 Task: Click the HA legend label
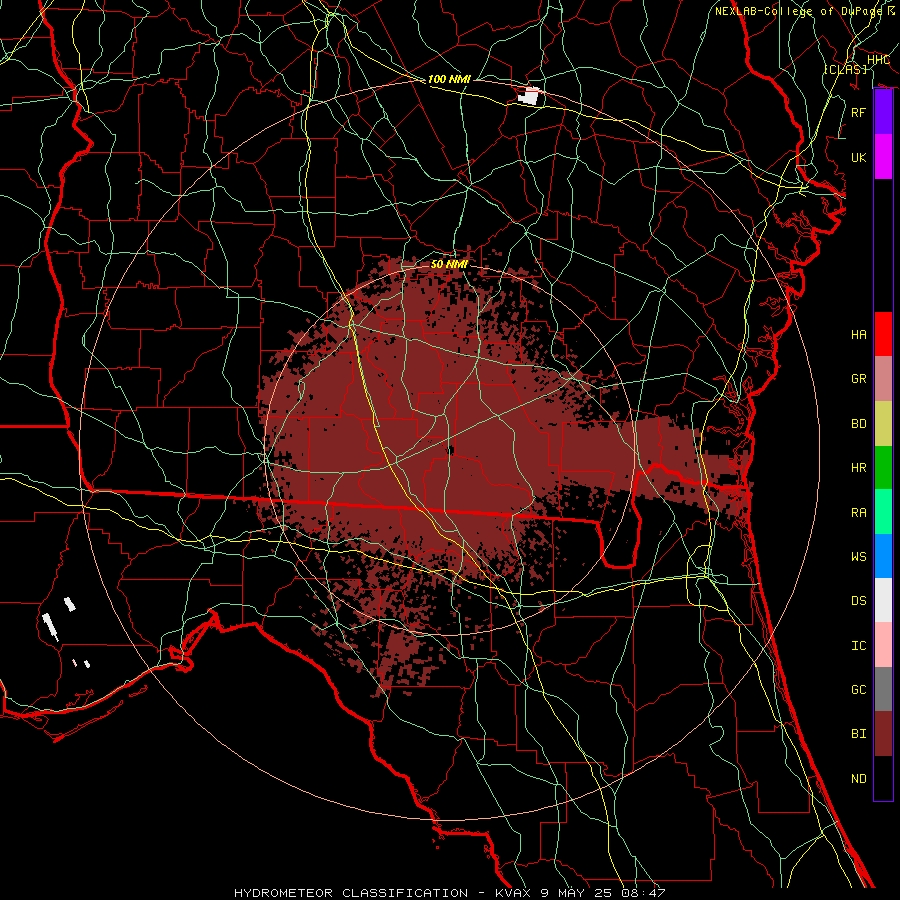coord(858,335)
